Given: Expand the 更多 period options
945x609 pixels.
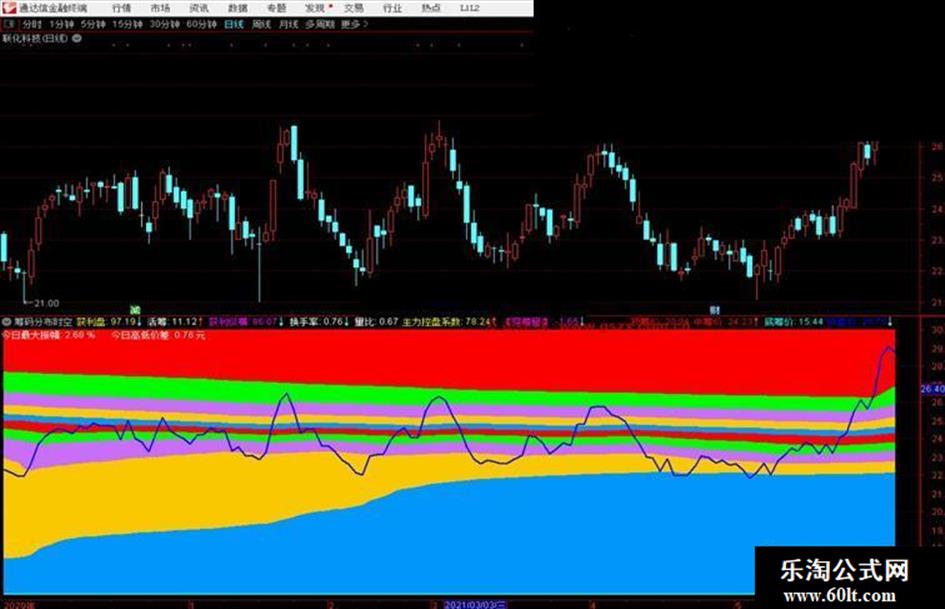Looking at the screenshot, I should pos(354,24).
